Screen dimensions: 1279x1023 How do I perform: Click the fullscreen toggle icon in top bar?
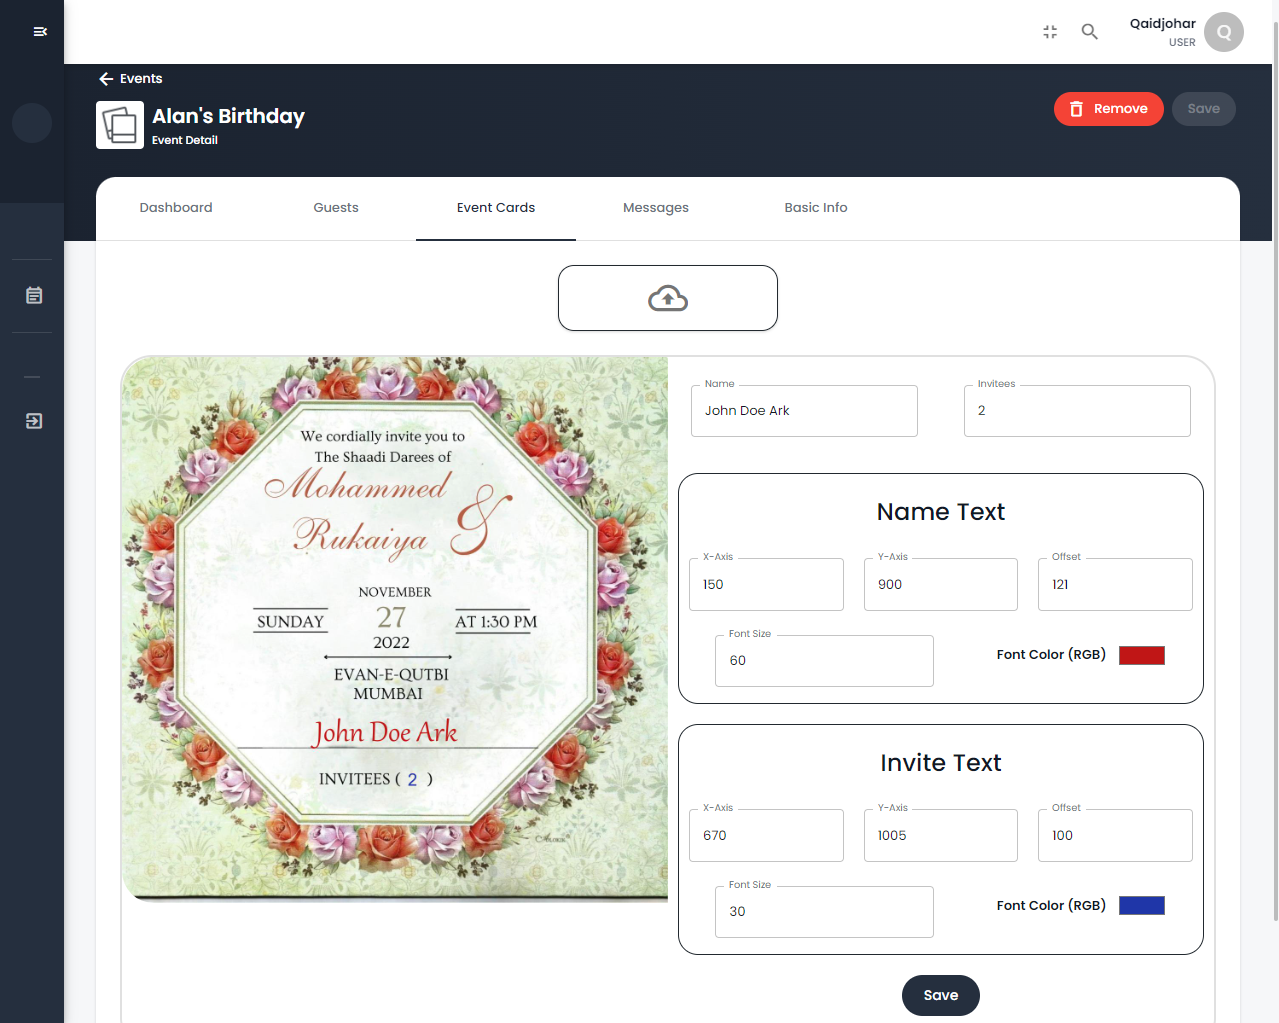point(1049,31)
